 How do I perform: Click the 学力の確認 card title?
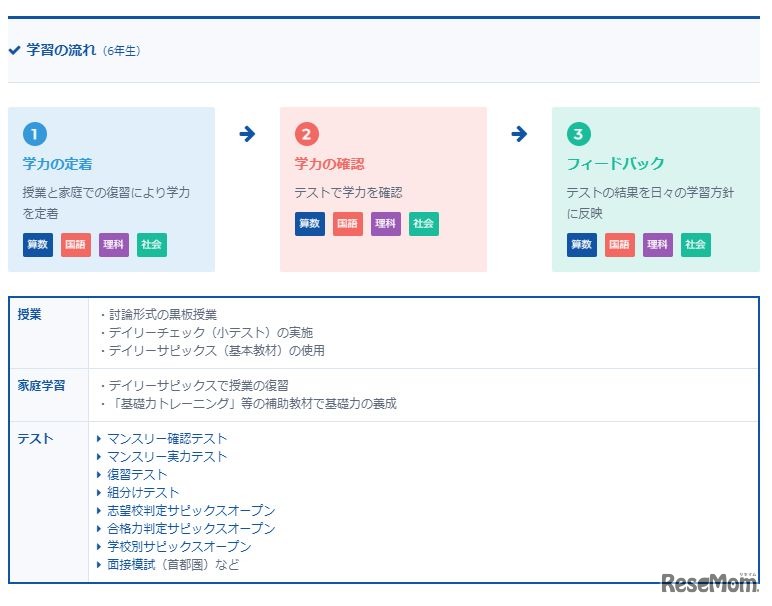coord(329,164)
